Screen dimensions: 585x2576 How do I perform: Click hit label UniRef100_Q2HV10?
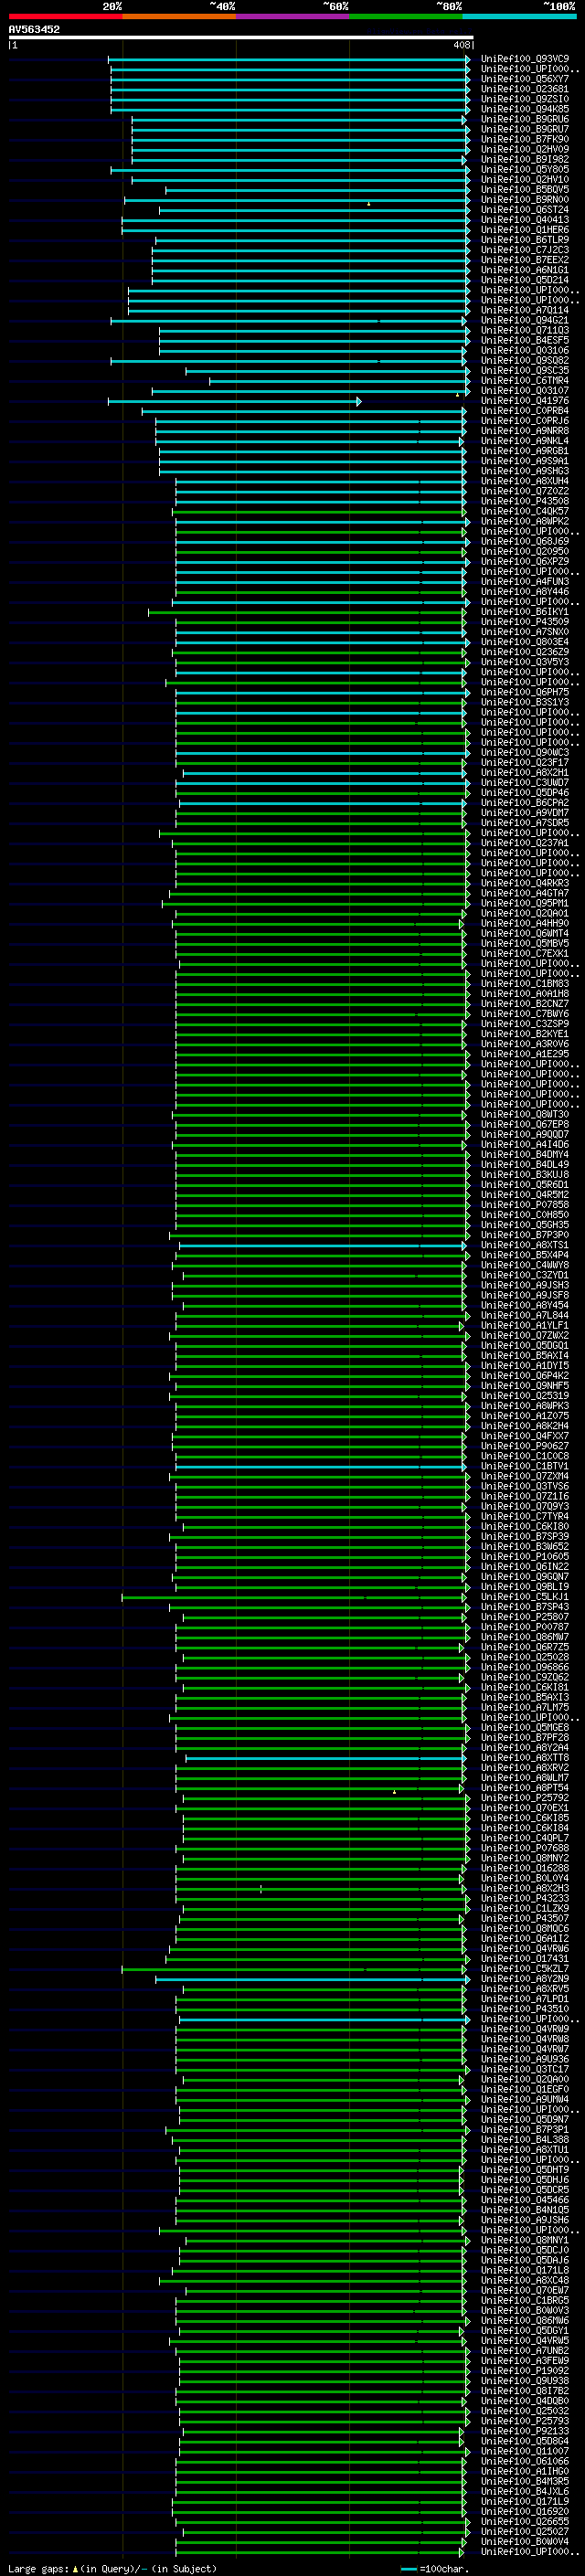click(x=525, y=179)
